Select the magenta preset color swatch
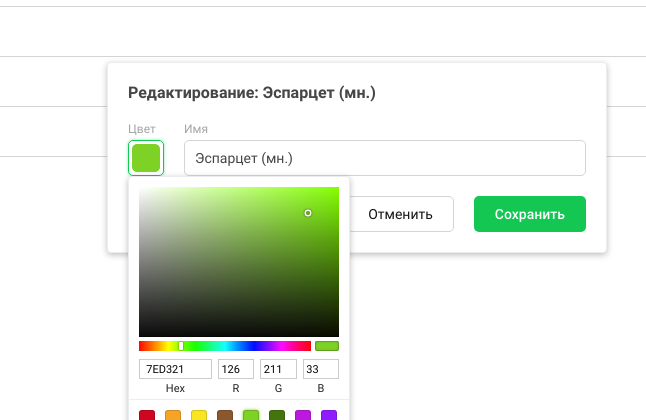 (303, 415)
